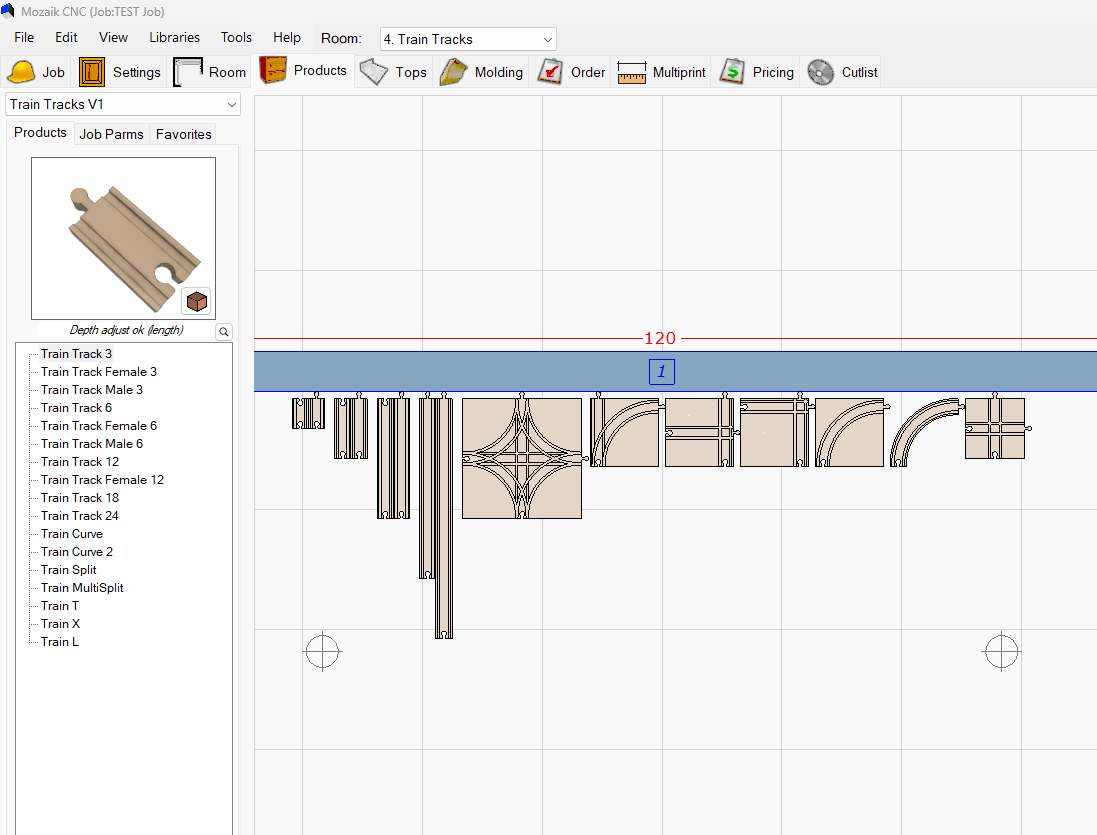Switch to the Favorites tab

[183, 134]
